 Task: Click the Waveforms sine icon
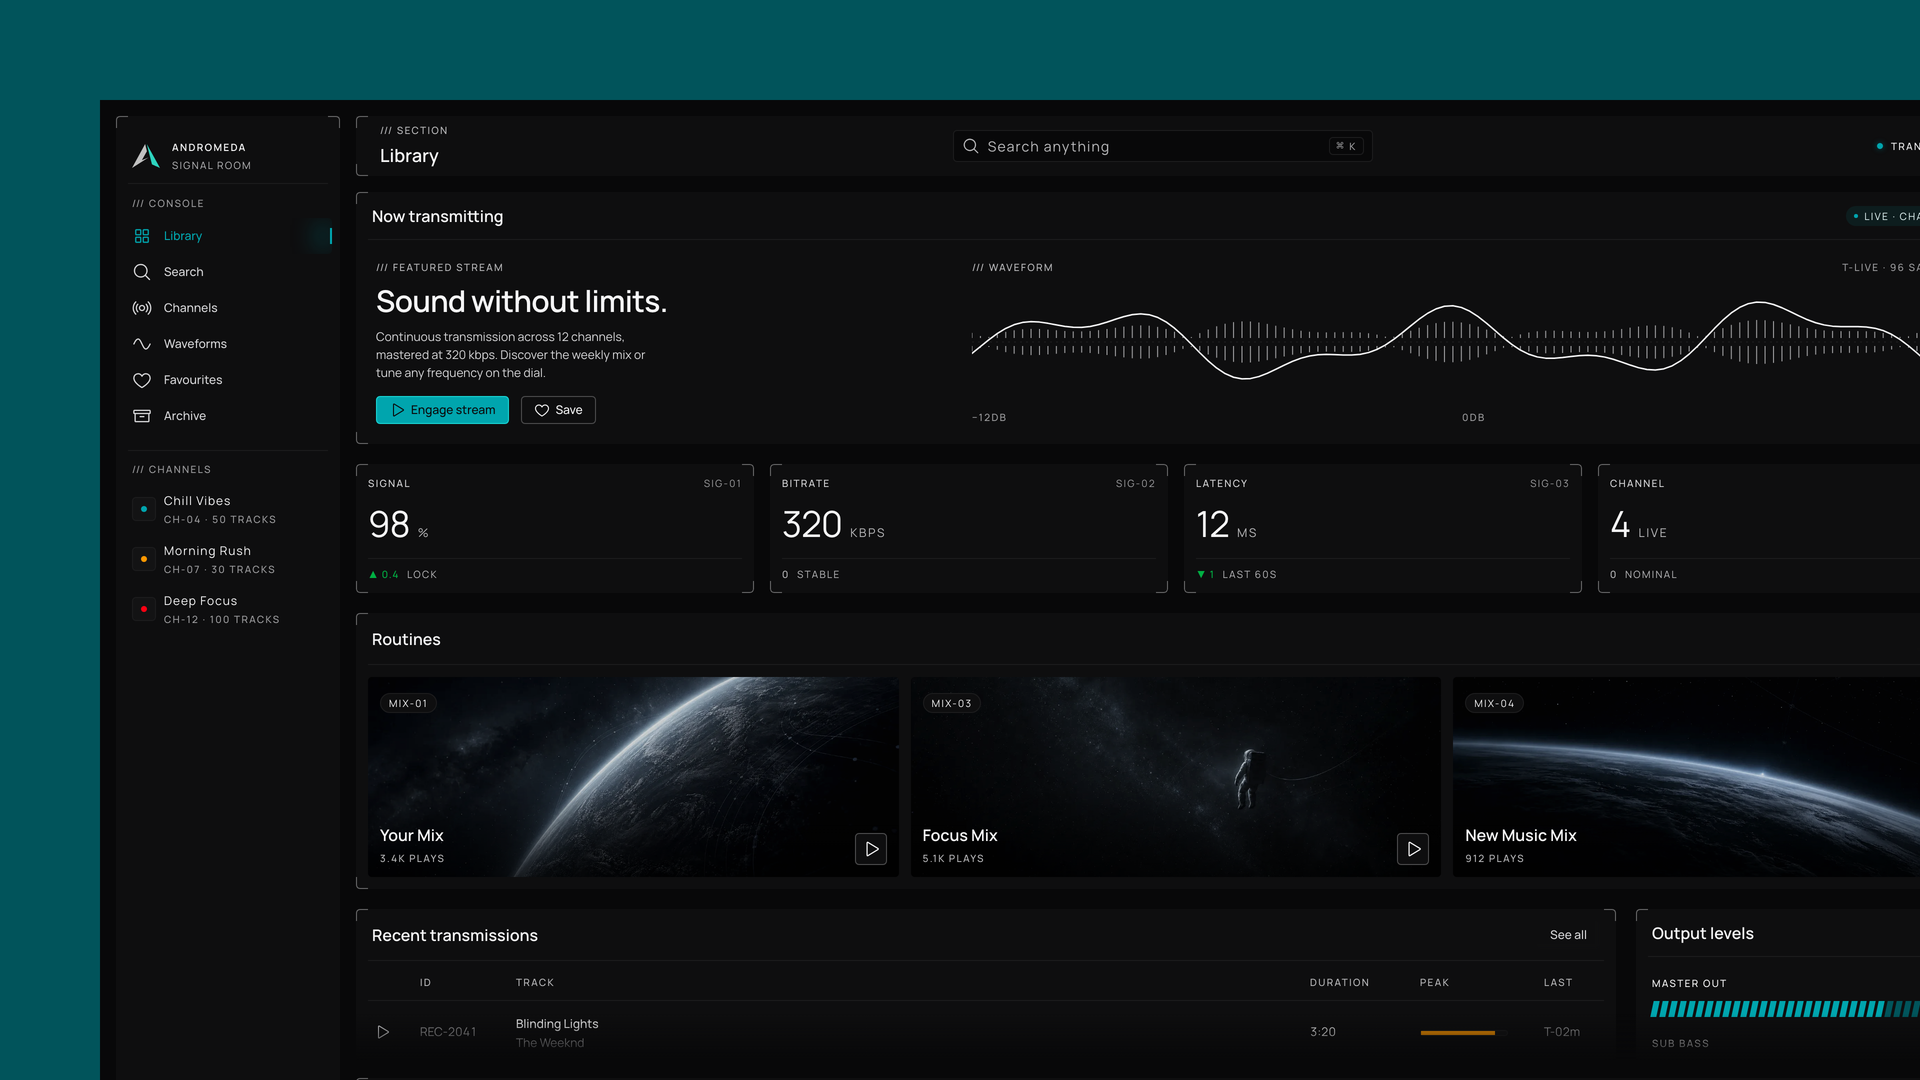point(142,344)
